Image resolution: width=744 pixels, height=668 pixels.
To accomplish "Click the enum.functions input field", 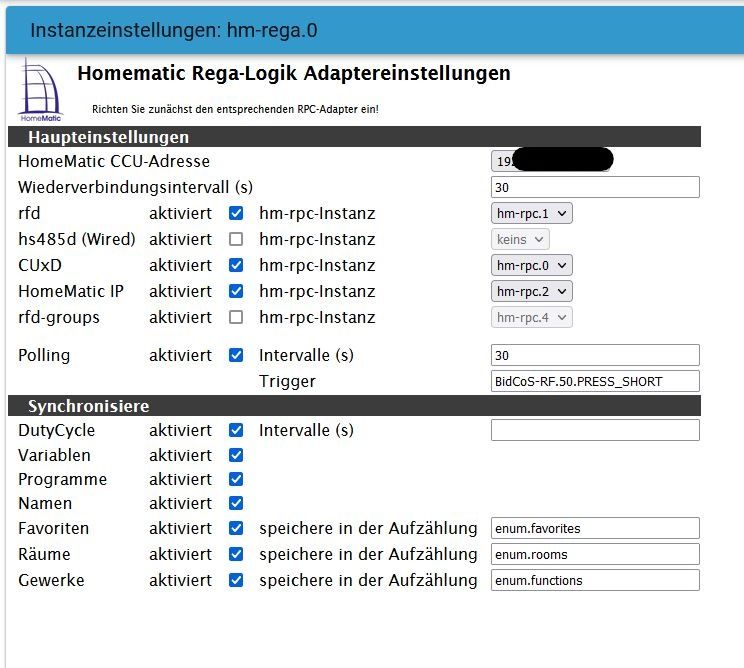I will pyautogui.click(x=595, y=580).
